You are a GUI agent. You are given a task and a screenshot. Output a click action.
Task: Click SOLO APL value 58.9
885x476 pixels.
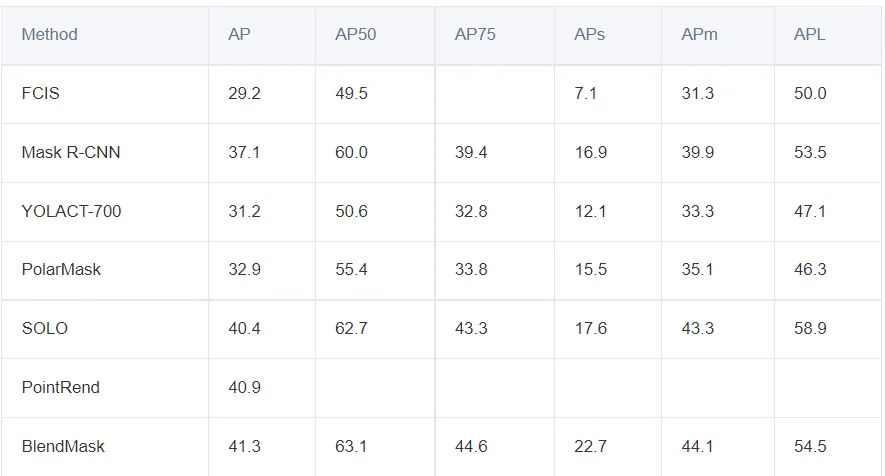(810, 328)
